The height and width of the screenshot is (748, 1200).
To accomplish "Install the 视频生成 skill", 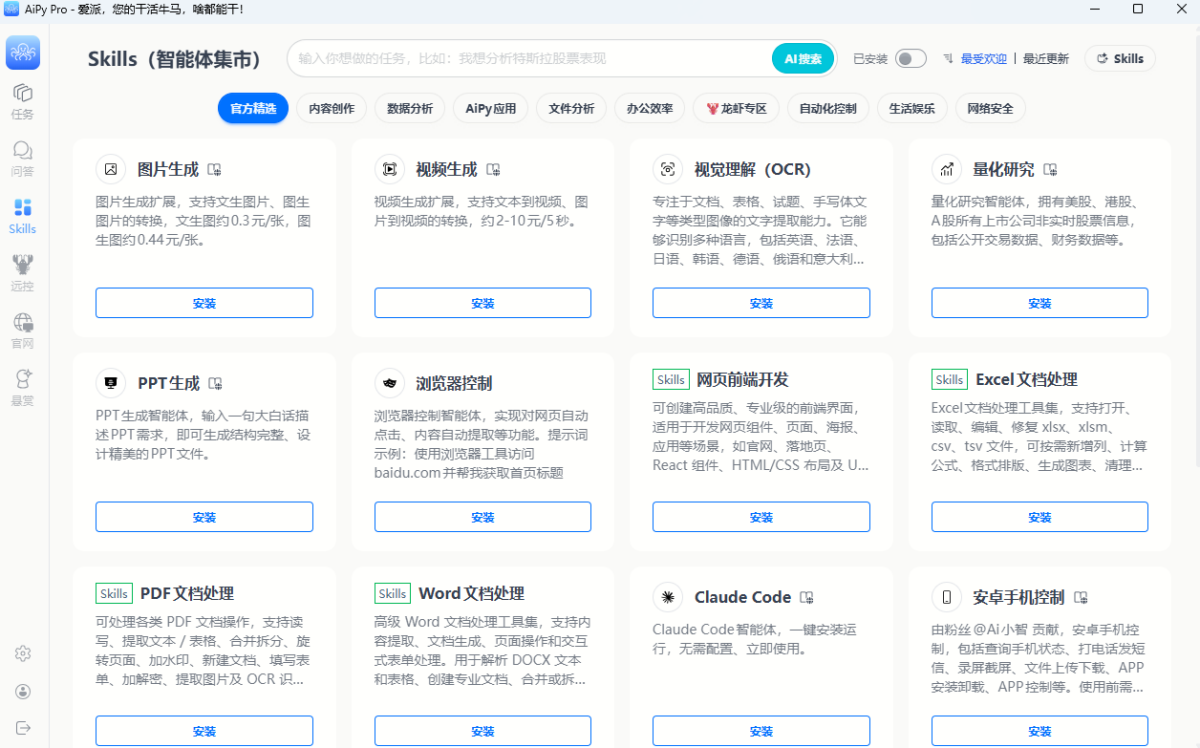I will click(x=482, y=303).
